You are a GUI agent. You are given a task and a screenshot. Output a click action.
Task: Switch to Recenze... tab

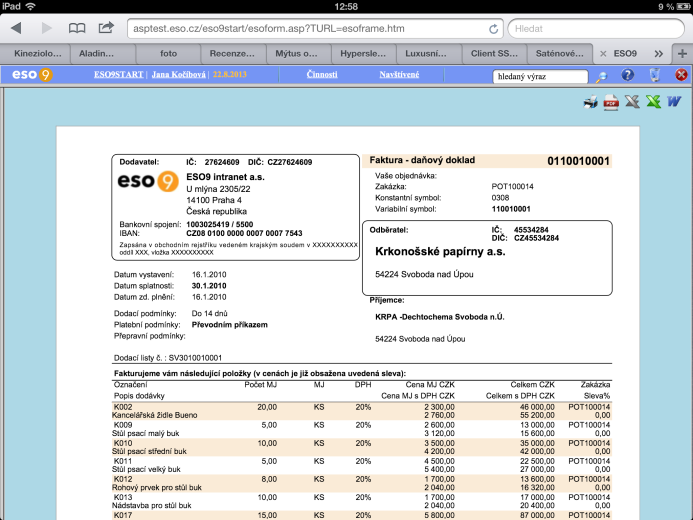[x=232, y=54]
